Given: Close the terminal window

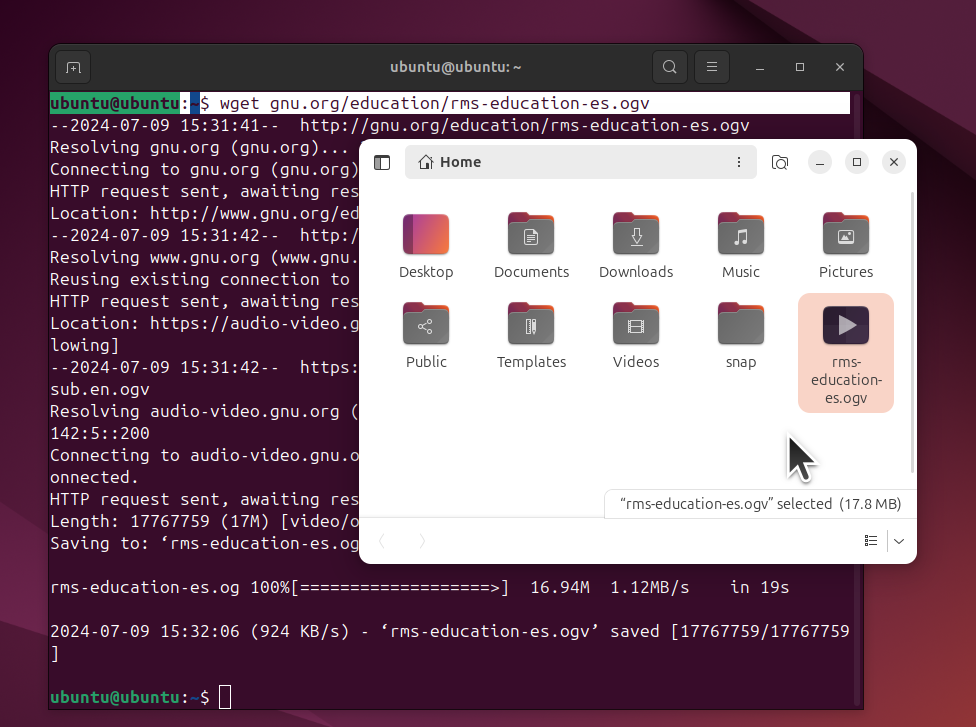Looking at the screenshot, I should click(x=840, y=67).
